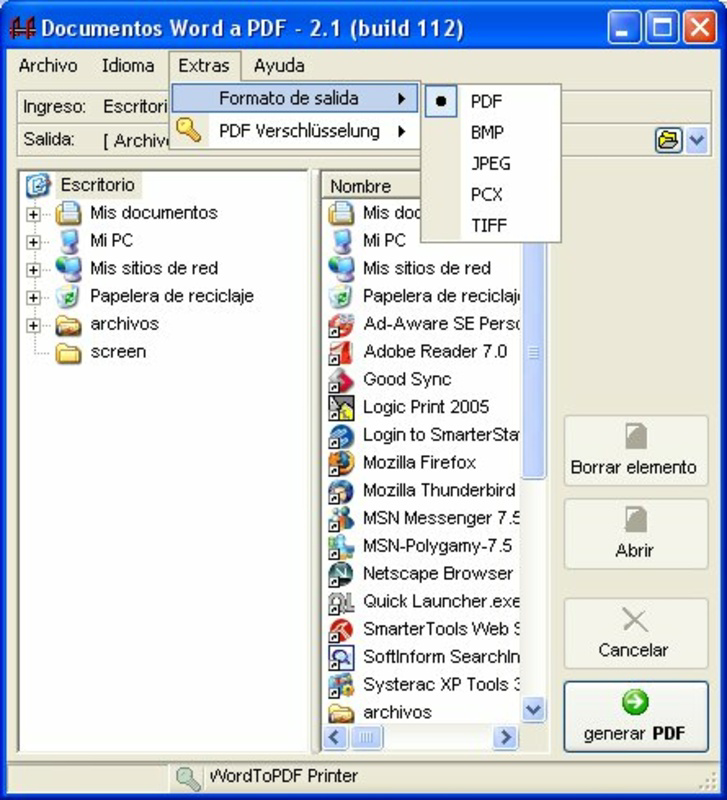Select the screen folder label in the tree
This screenshot has width=727, height=800.
(x=118, y=352)
